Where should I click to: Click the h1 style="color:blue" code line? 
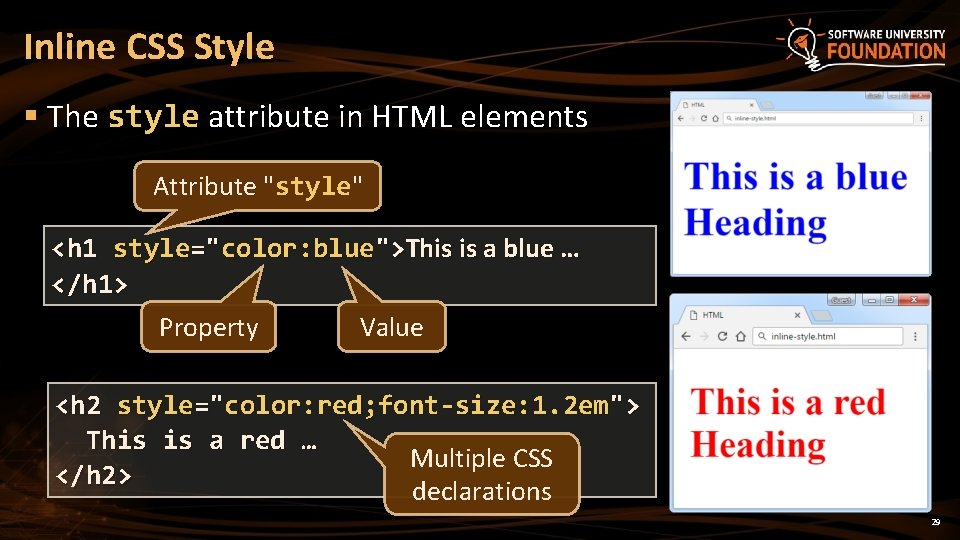tap(315, 249)
